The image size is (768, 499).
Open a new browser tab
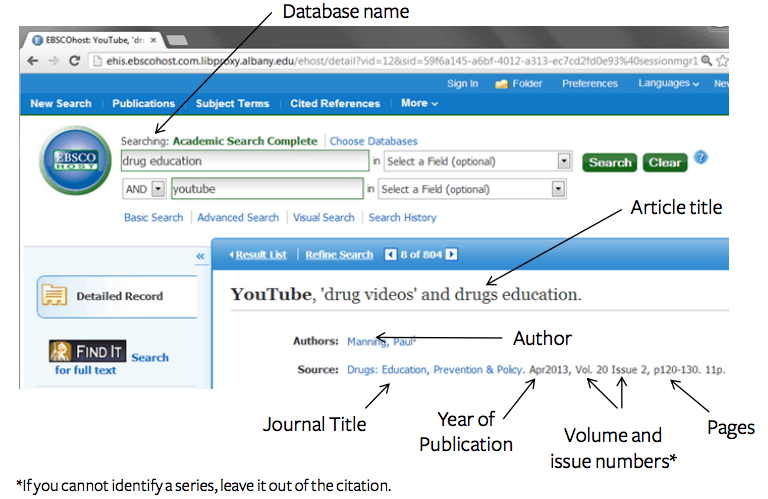pos(176,40)
